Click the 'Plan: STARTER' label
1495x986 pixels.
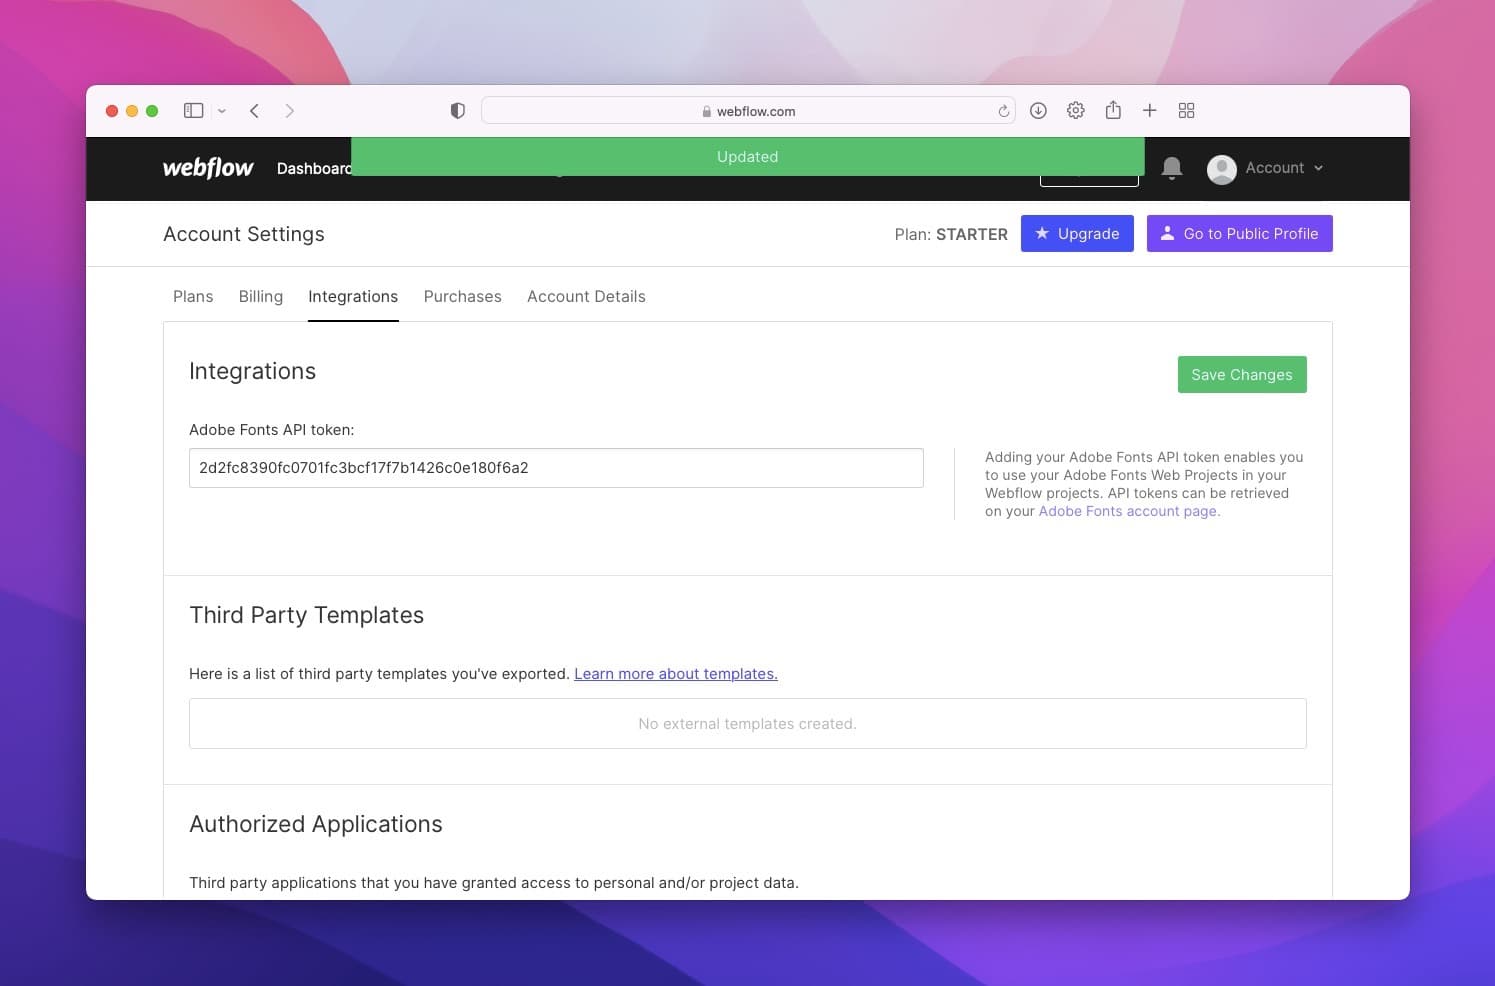[x=951, y=234]
